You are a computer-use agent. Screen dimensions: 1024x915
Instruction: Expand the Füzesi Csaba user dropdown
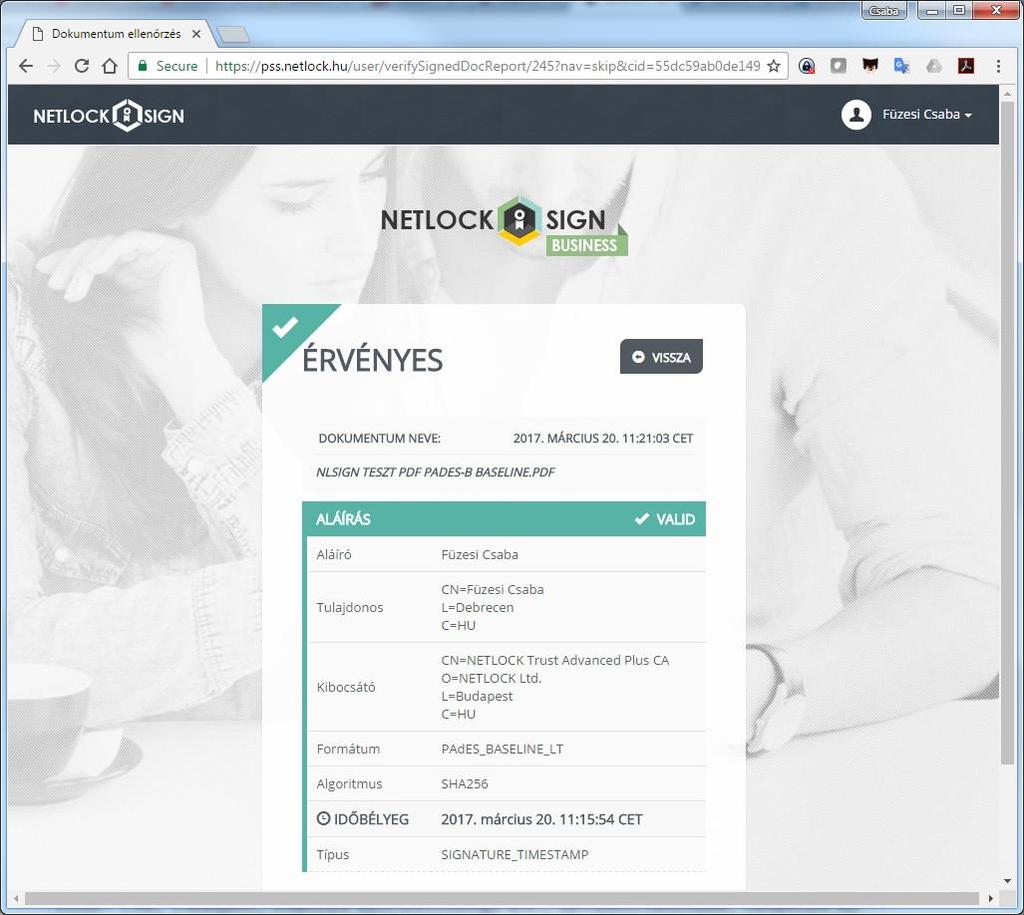[927, 114]
